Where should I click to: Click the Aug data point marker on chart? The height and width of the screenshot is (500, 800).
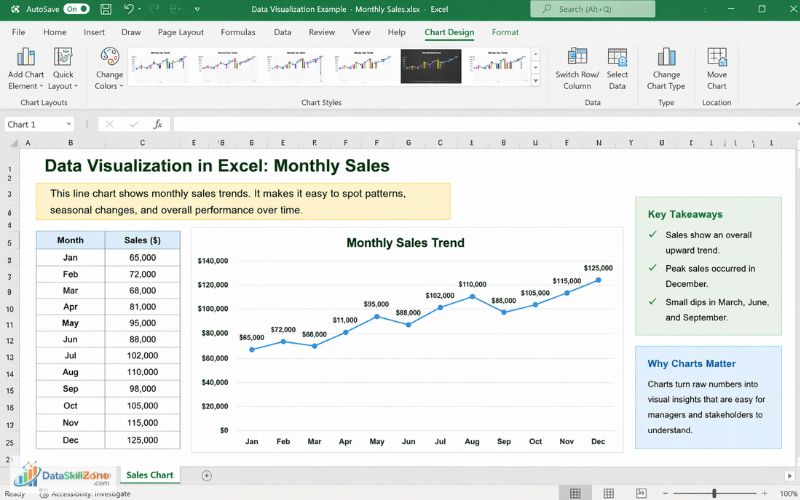click(472, 296)
